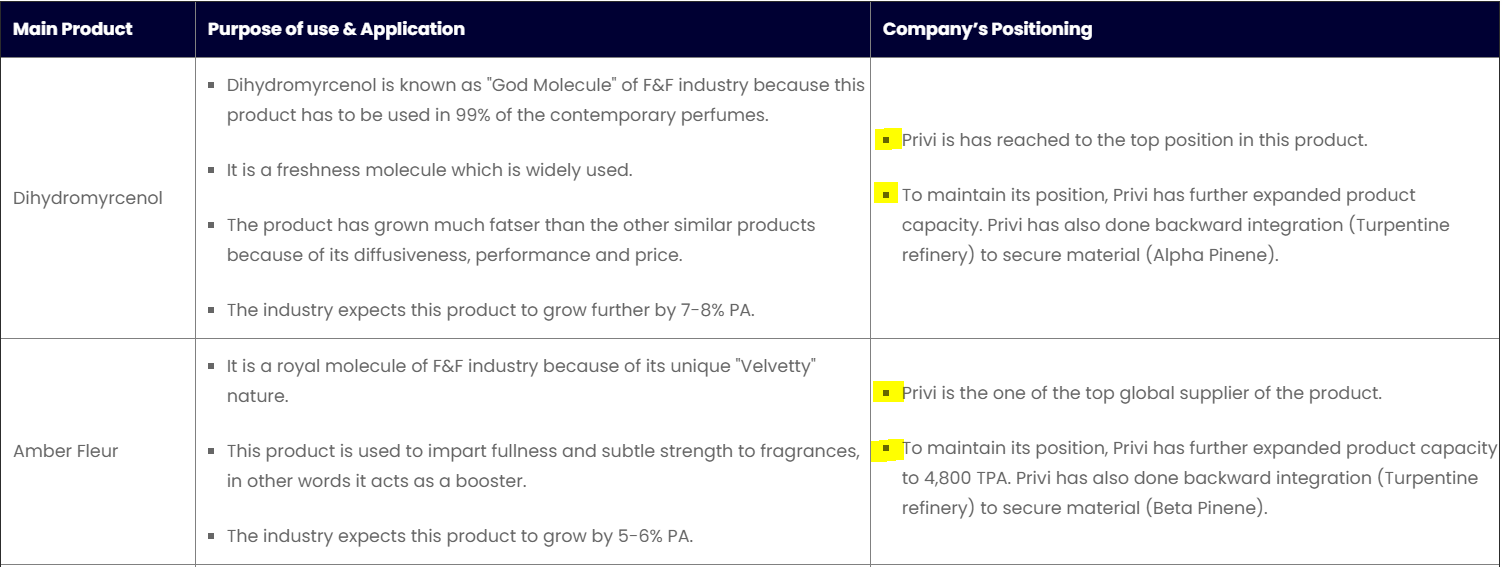The height and width of the screenshot is (567, 1502).
Task: Select the "Amber Fleur" product name cell
Action: coord(66,451)
